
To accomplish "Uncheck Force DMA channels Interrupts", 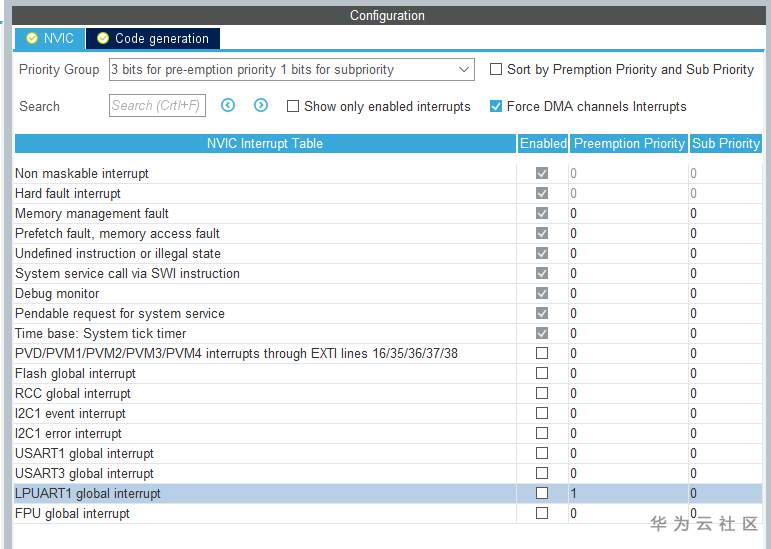I will tap(496, 106).
